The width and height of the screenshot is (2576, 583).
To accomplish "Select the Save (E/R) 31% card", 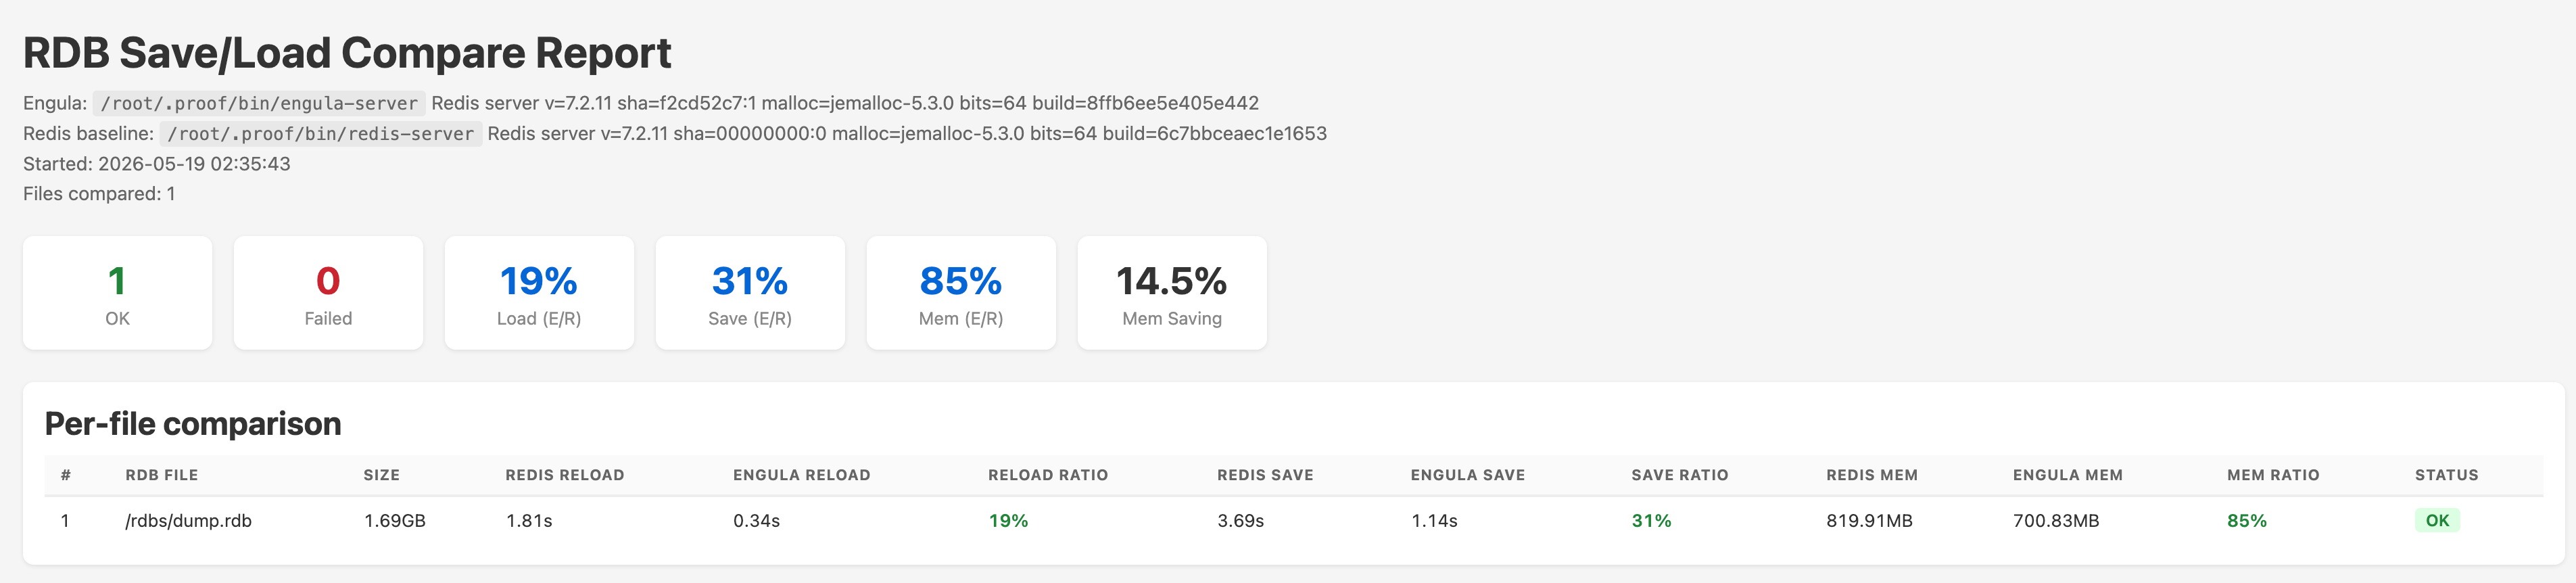I will click(750, 293).
